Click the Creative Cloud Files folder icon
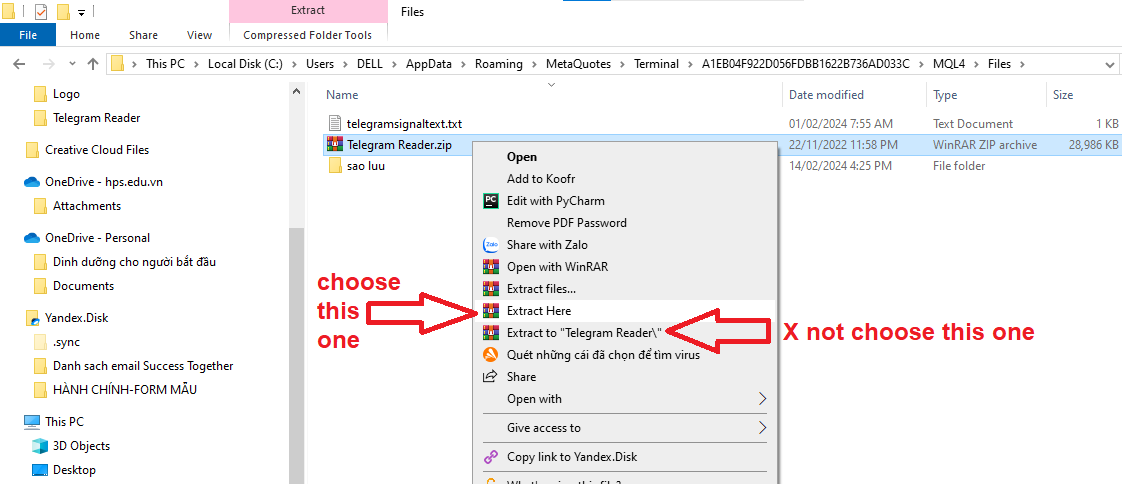Screen dimensions: 1122x484 pos(31,150)
